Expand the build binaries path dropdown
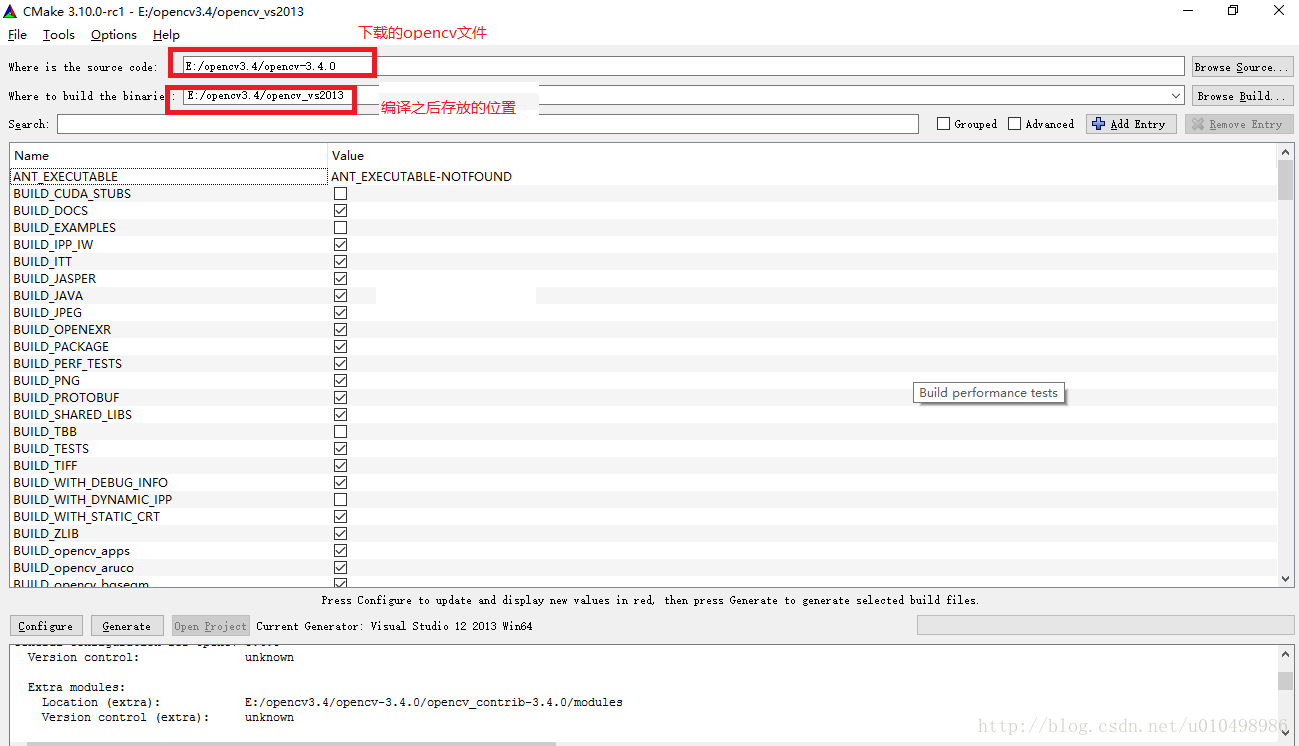1299x746 pixels. coord(1176,96)
